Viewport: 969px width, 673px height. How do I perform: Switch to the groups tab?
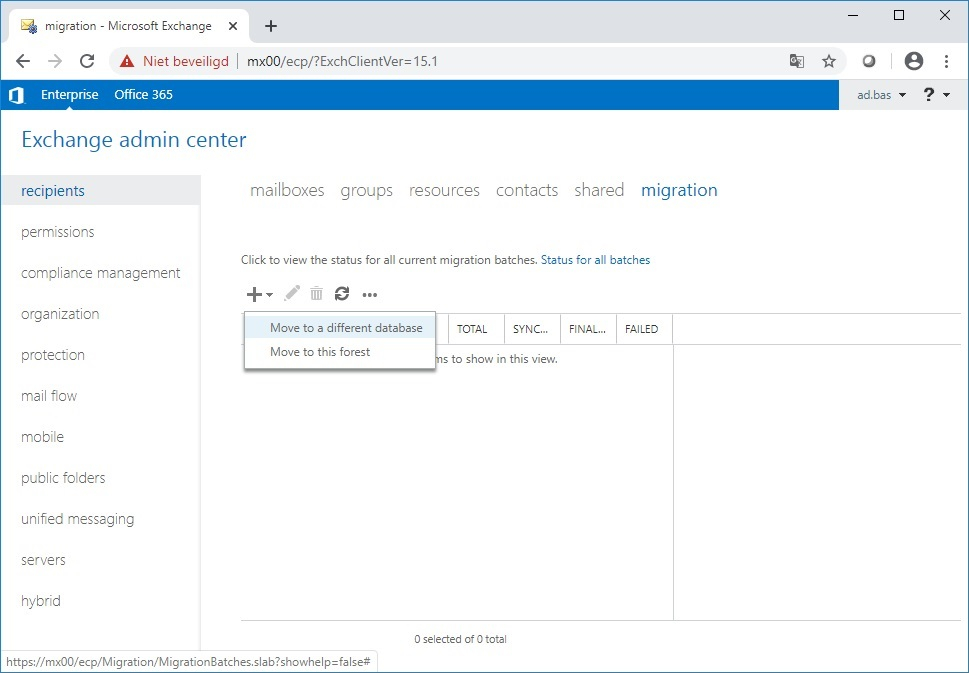(x=366, y=190)
